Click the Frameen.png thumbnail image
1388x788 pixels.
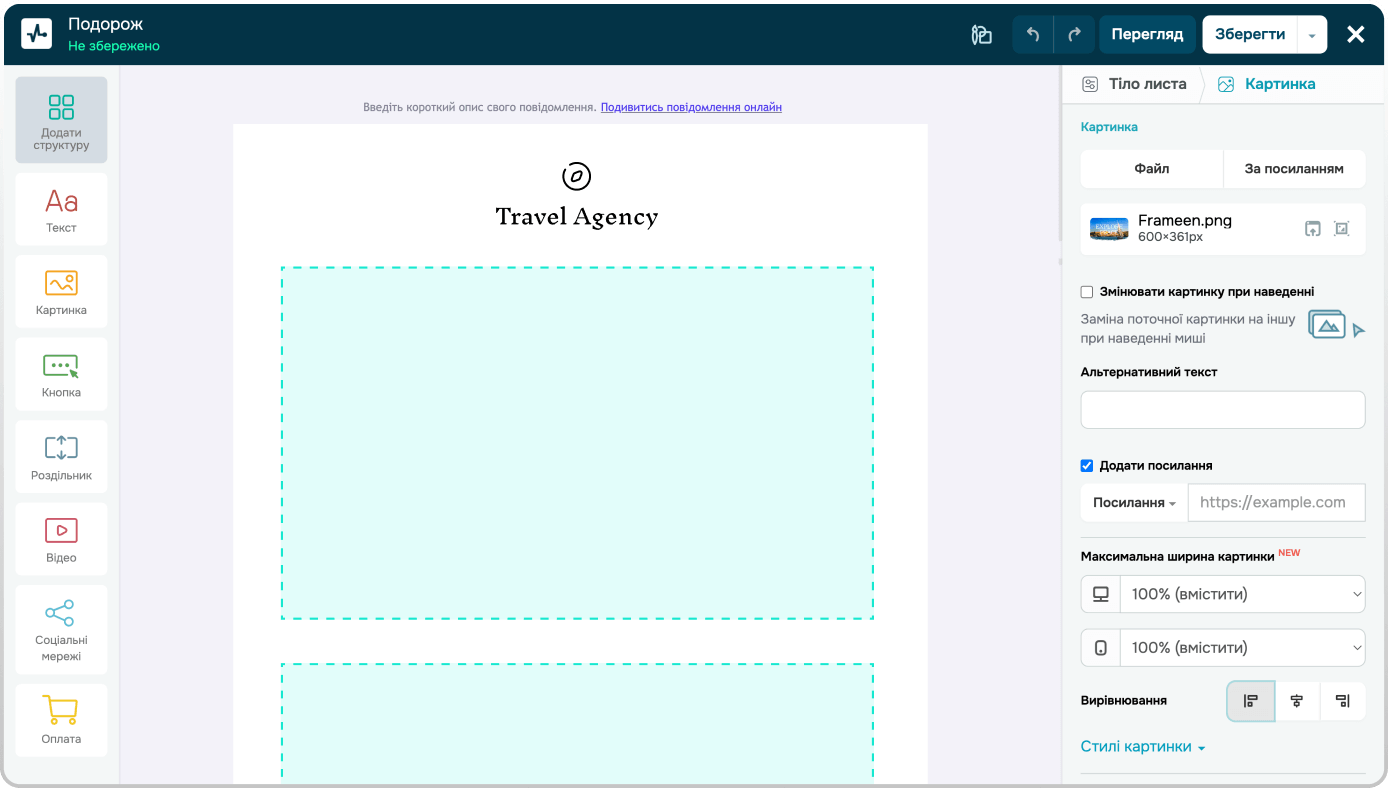(1109, 229)
